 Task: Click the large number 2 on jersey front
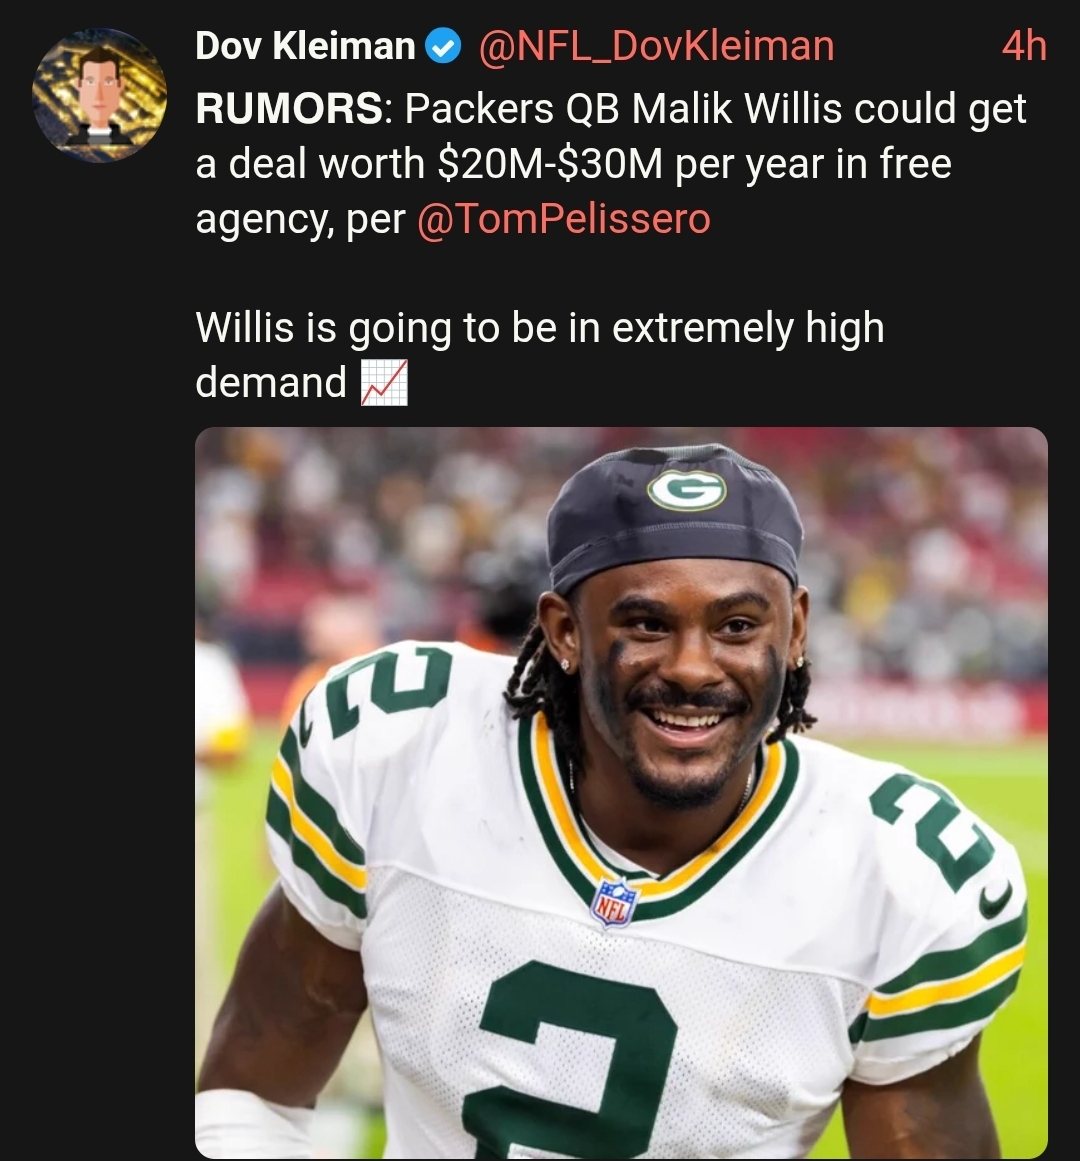tap(568, 1059)
